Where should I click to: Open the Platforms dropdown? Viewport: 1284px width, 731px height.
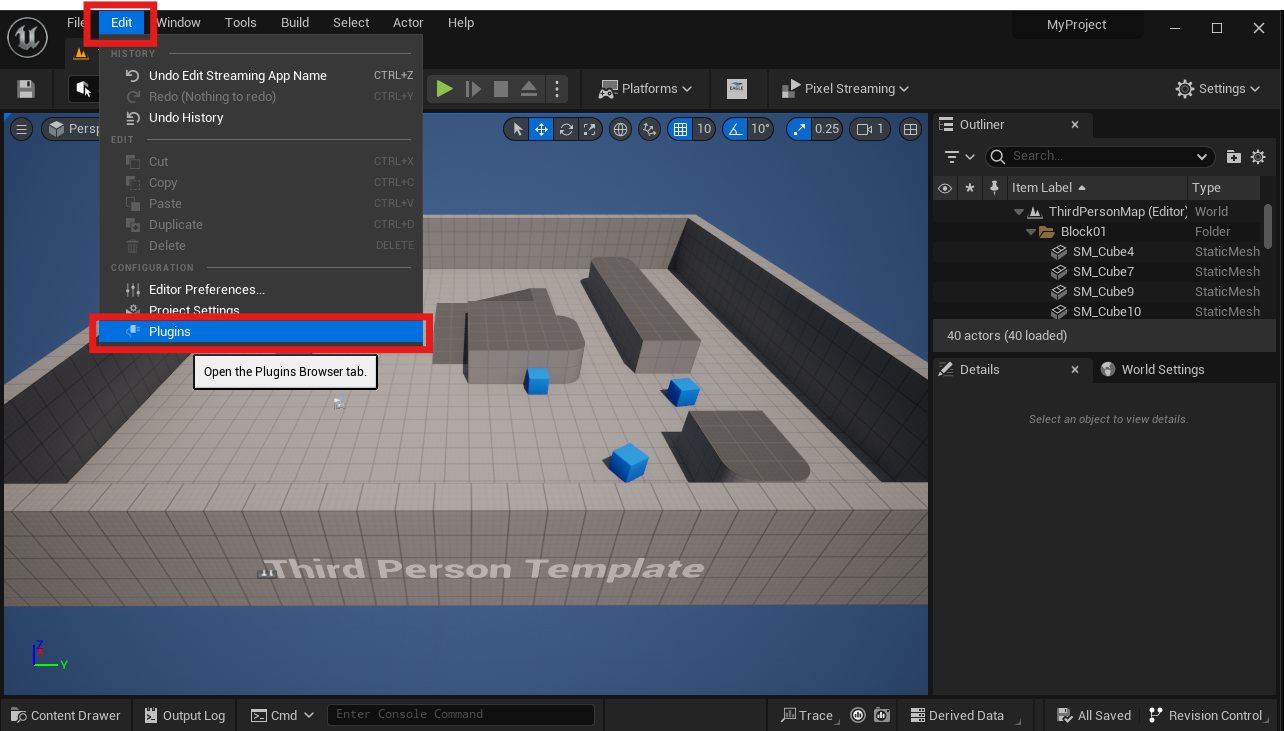[x=645, y=89]
